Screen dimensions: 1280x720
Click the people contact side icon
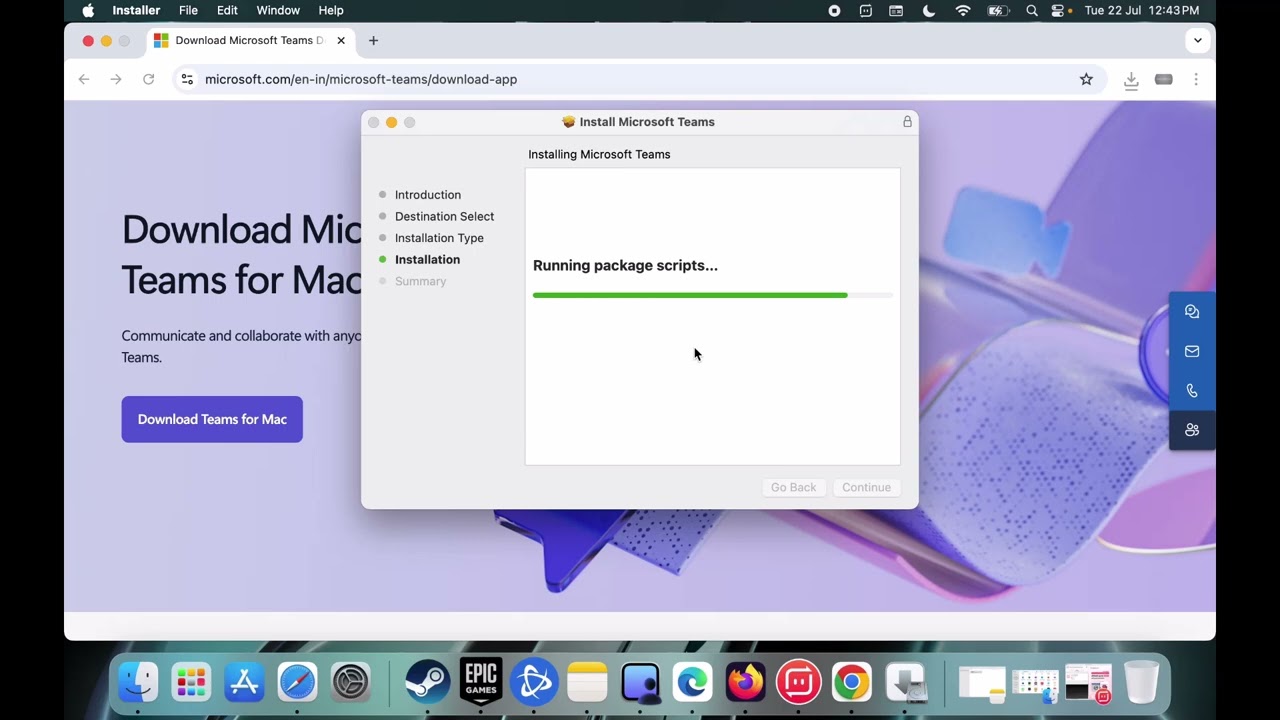pyautogui.click(x=1192, y=430)
